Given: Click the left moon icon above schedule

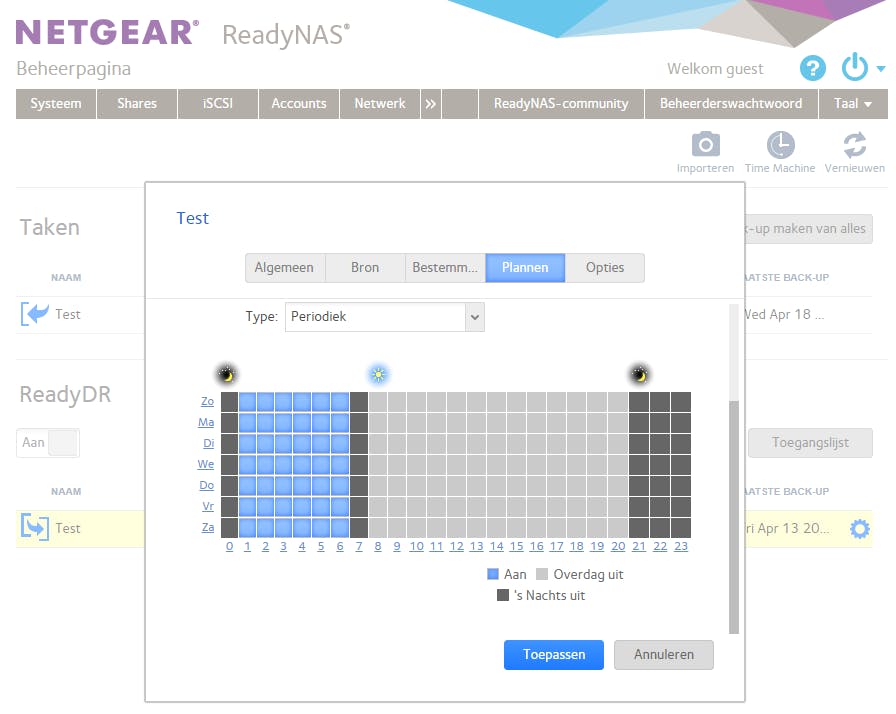Looking at the screenshot, I should 227,375.
